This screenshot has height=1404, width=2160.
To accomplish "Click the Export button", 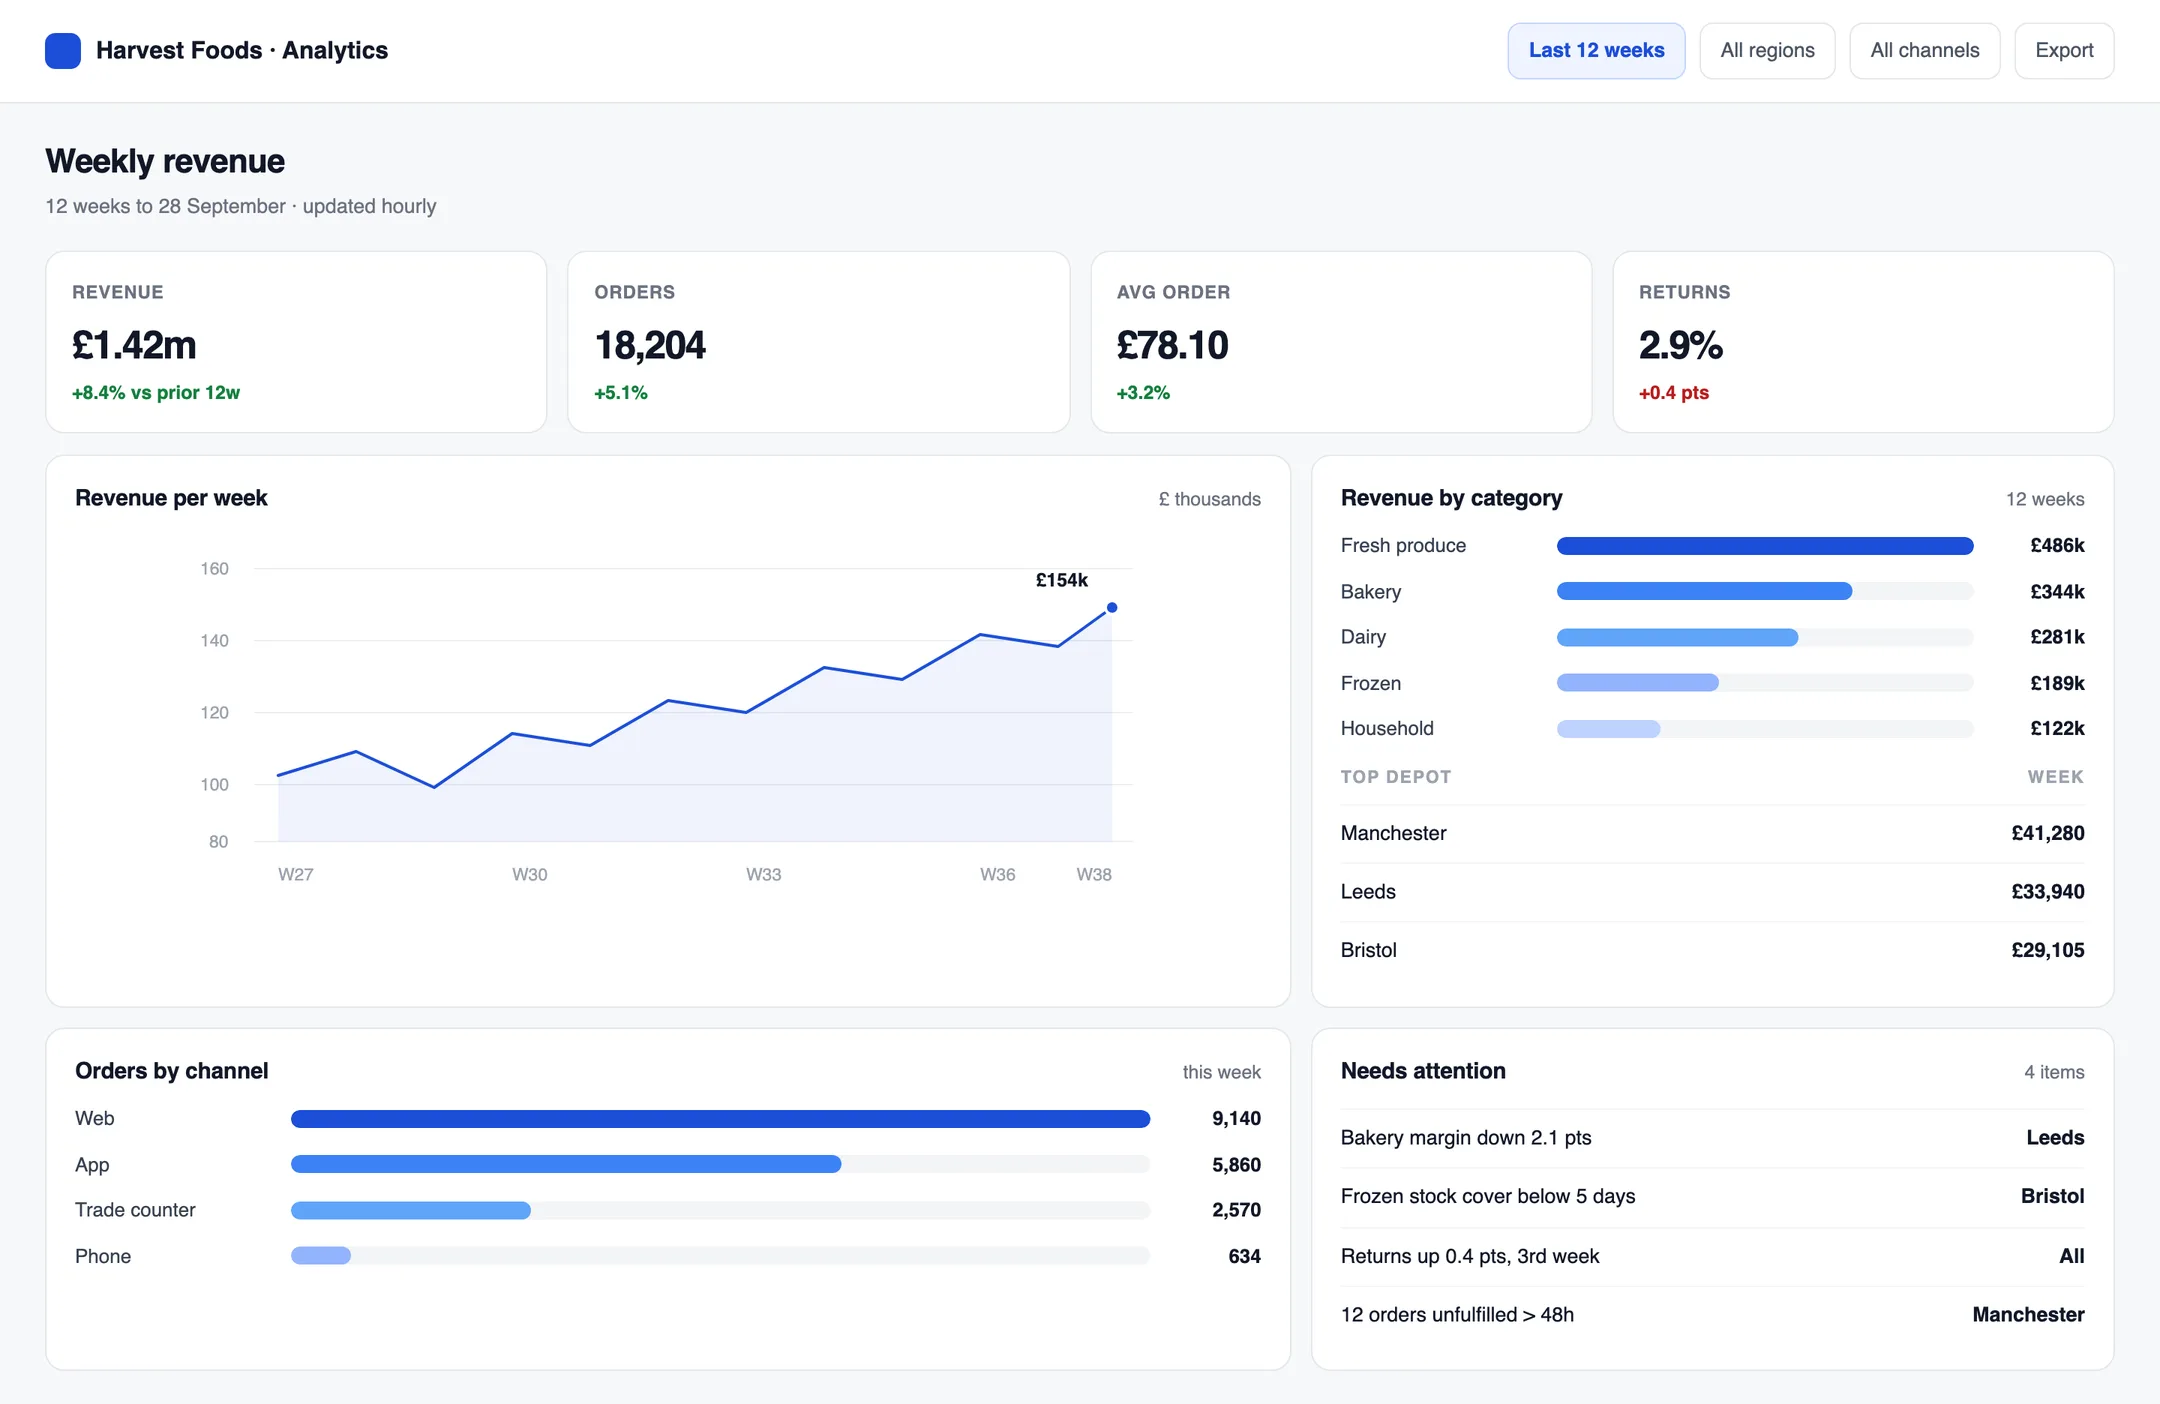I will coord(2064,51).
